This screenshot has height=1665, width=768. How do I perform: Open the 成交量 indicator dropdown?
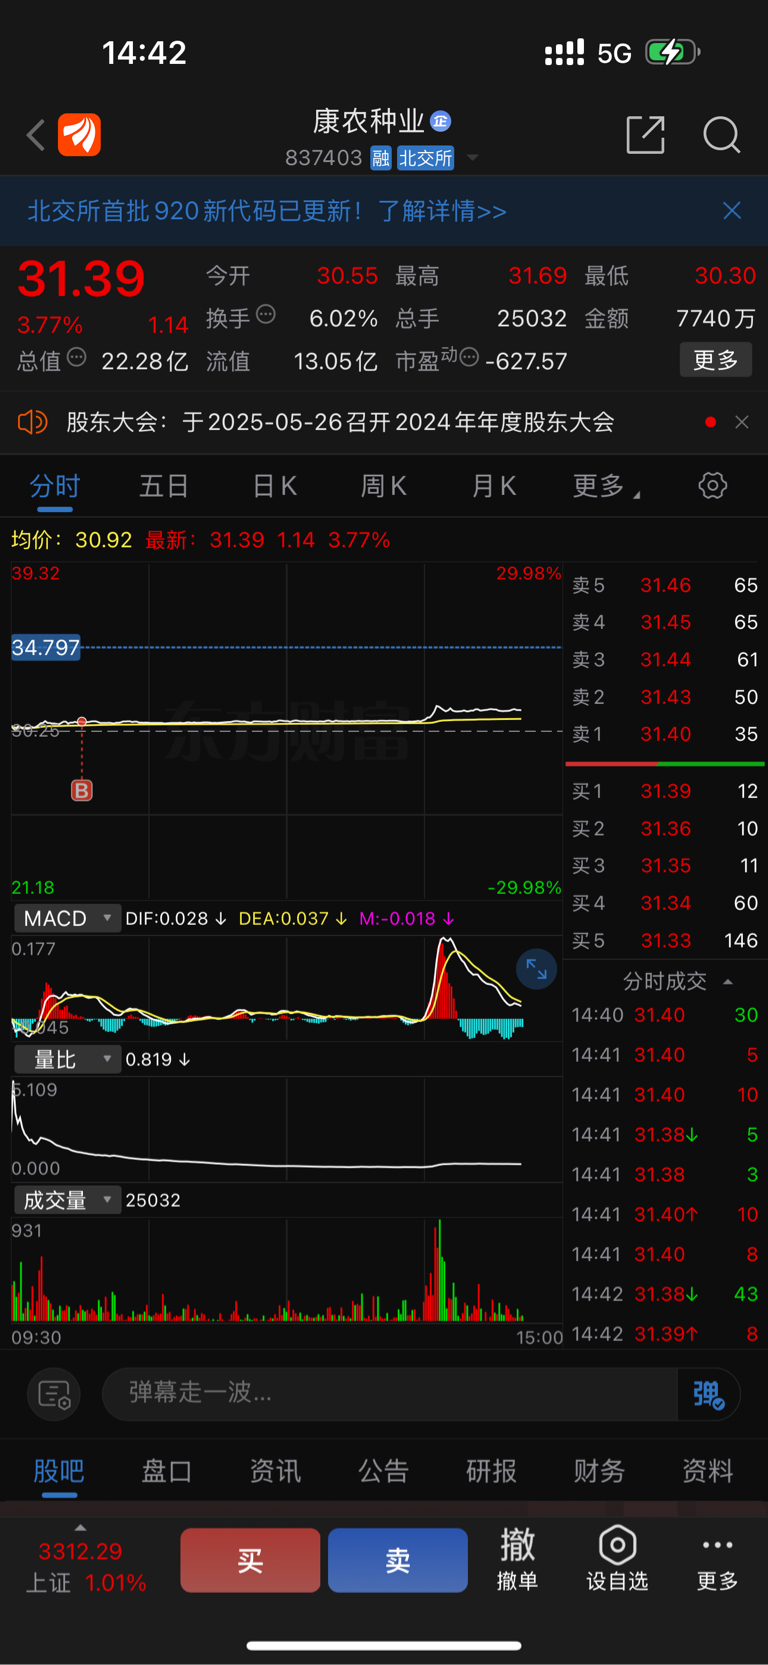tap(67, 1200)
